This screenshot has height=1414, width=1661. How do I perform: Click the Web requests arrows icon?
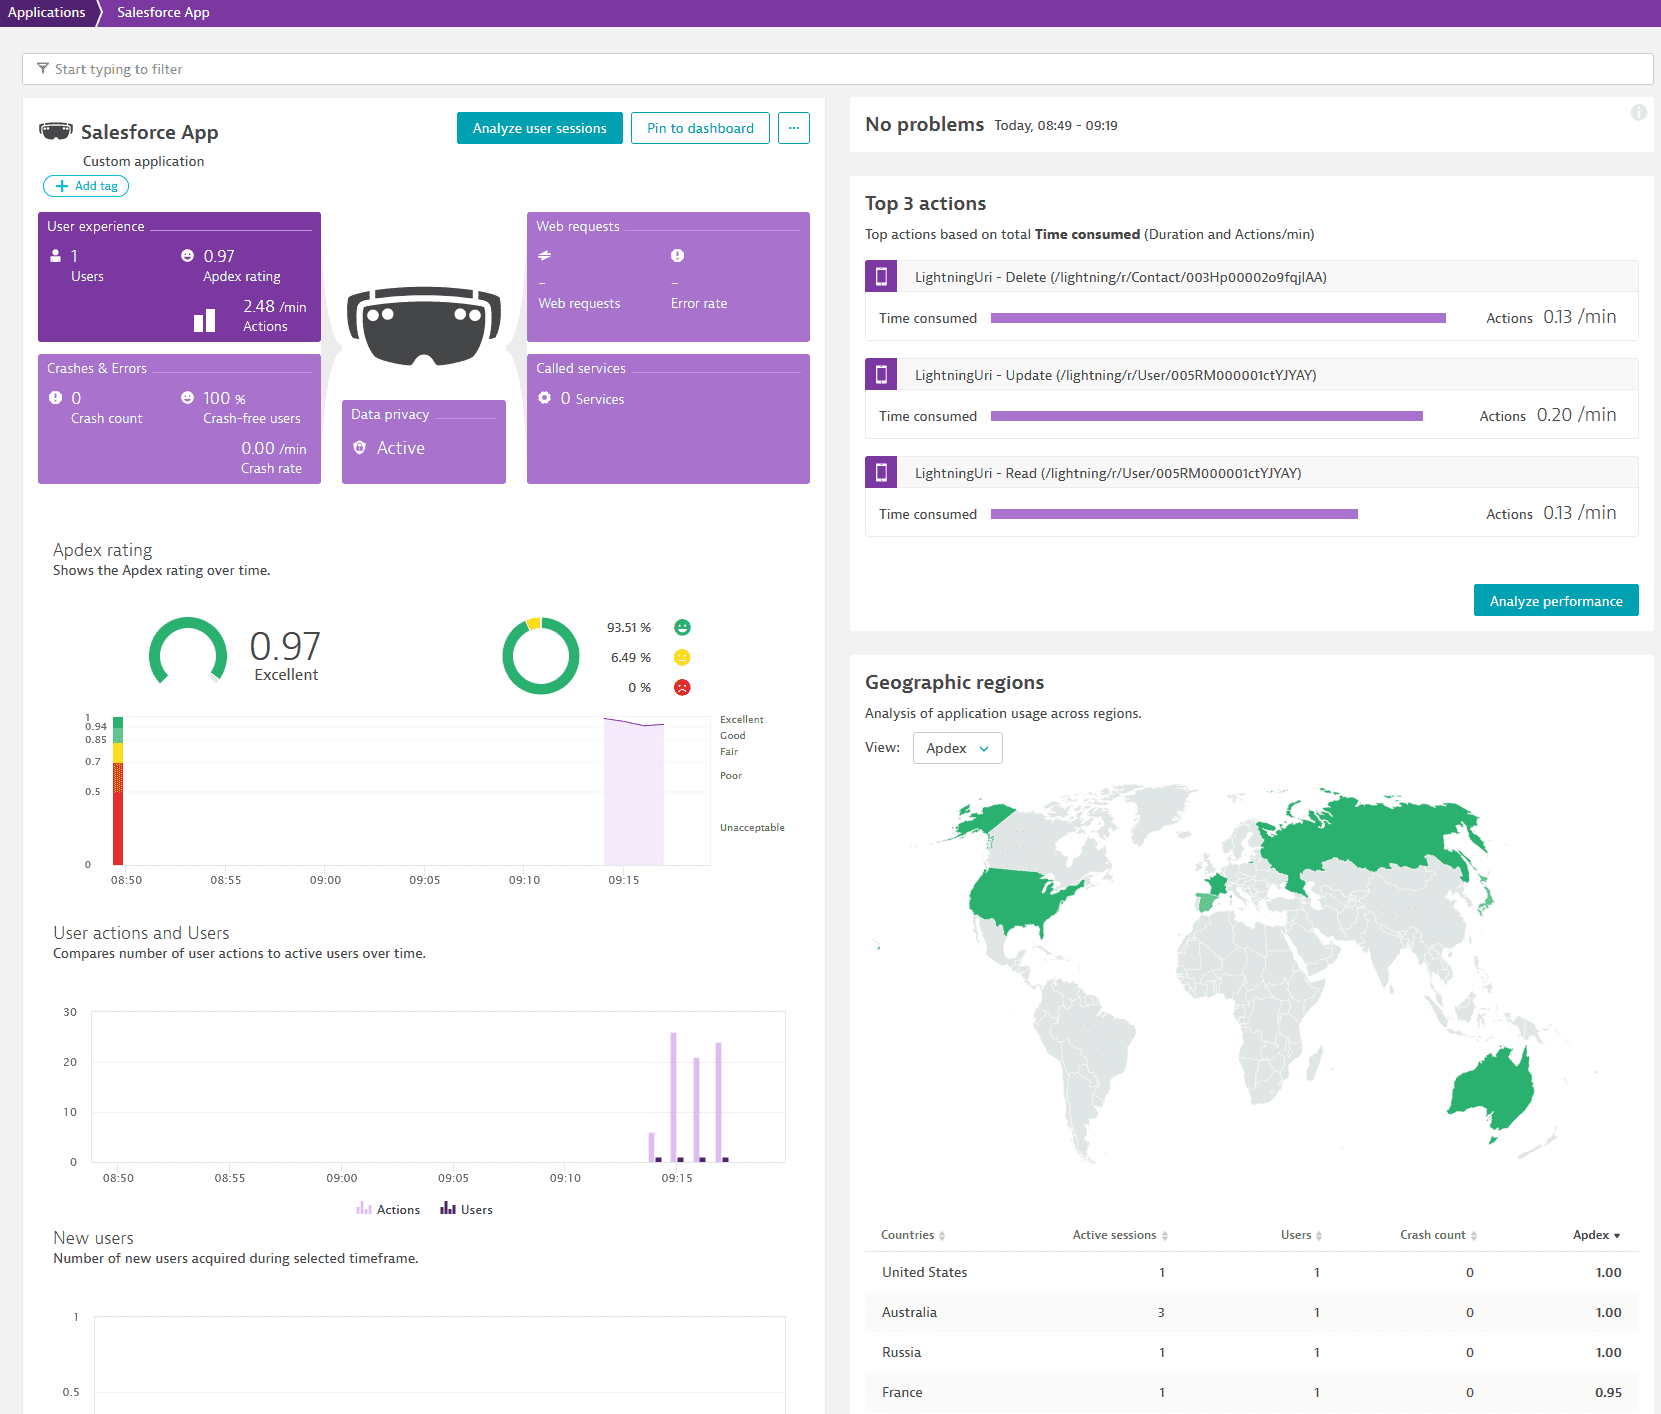click(544, 256)
